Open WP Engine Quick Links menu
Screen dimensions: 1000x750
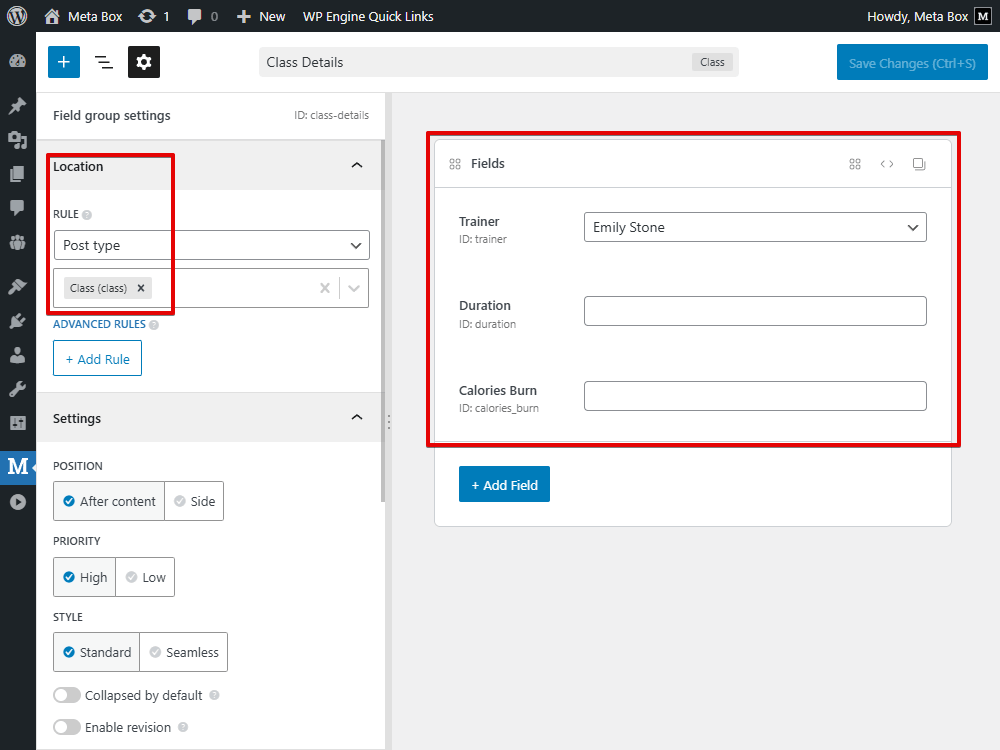pos(368,16)
